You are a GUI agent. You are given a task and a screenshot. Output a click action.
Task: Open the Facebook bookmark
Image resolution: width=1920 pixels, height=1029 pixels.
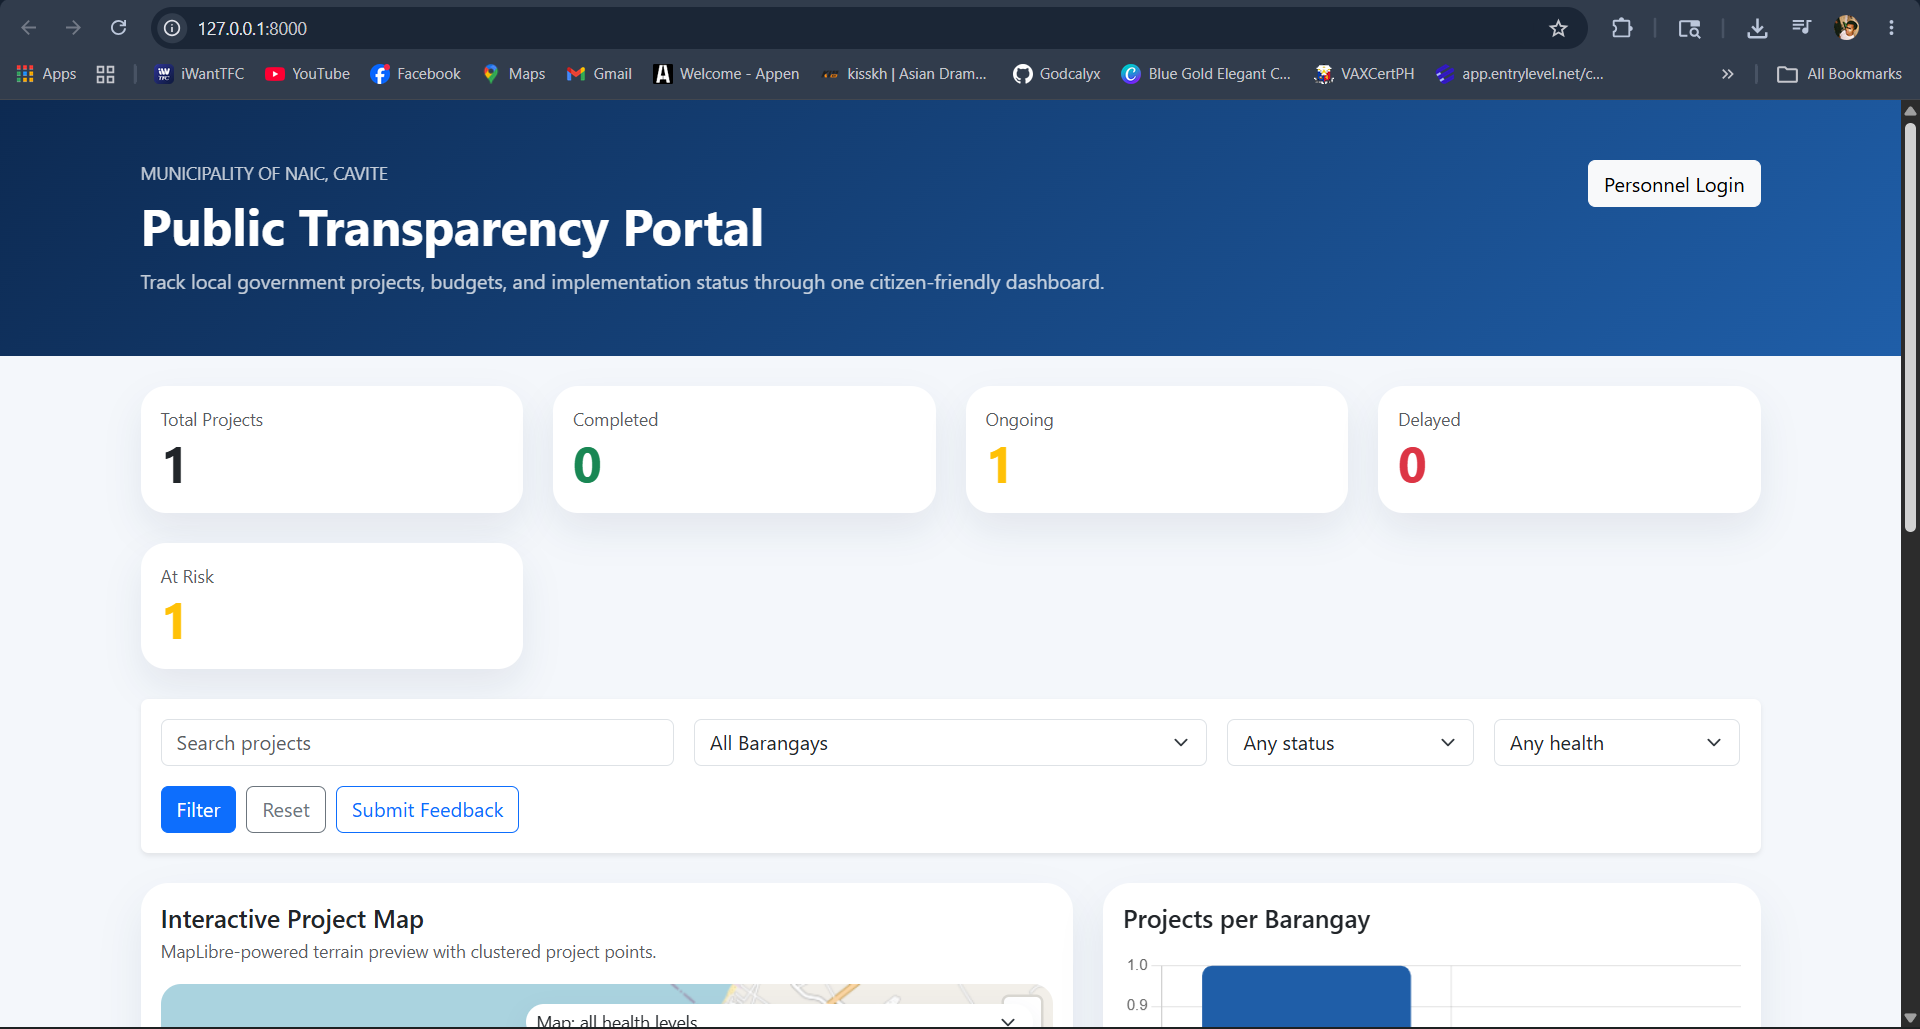tap(416, 74)
